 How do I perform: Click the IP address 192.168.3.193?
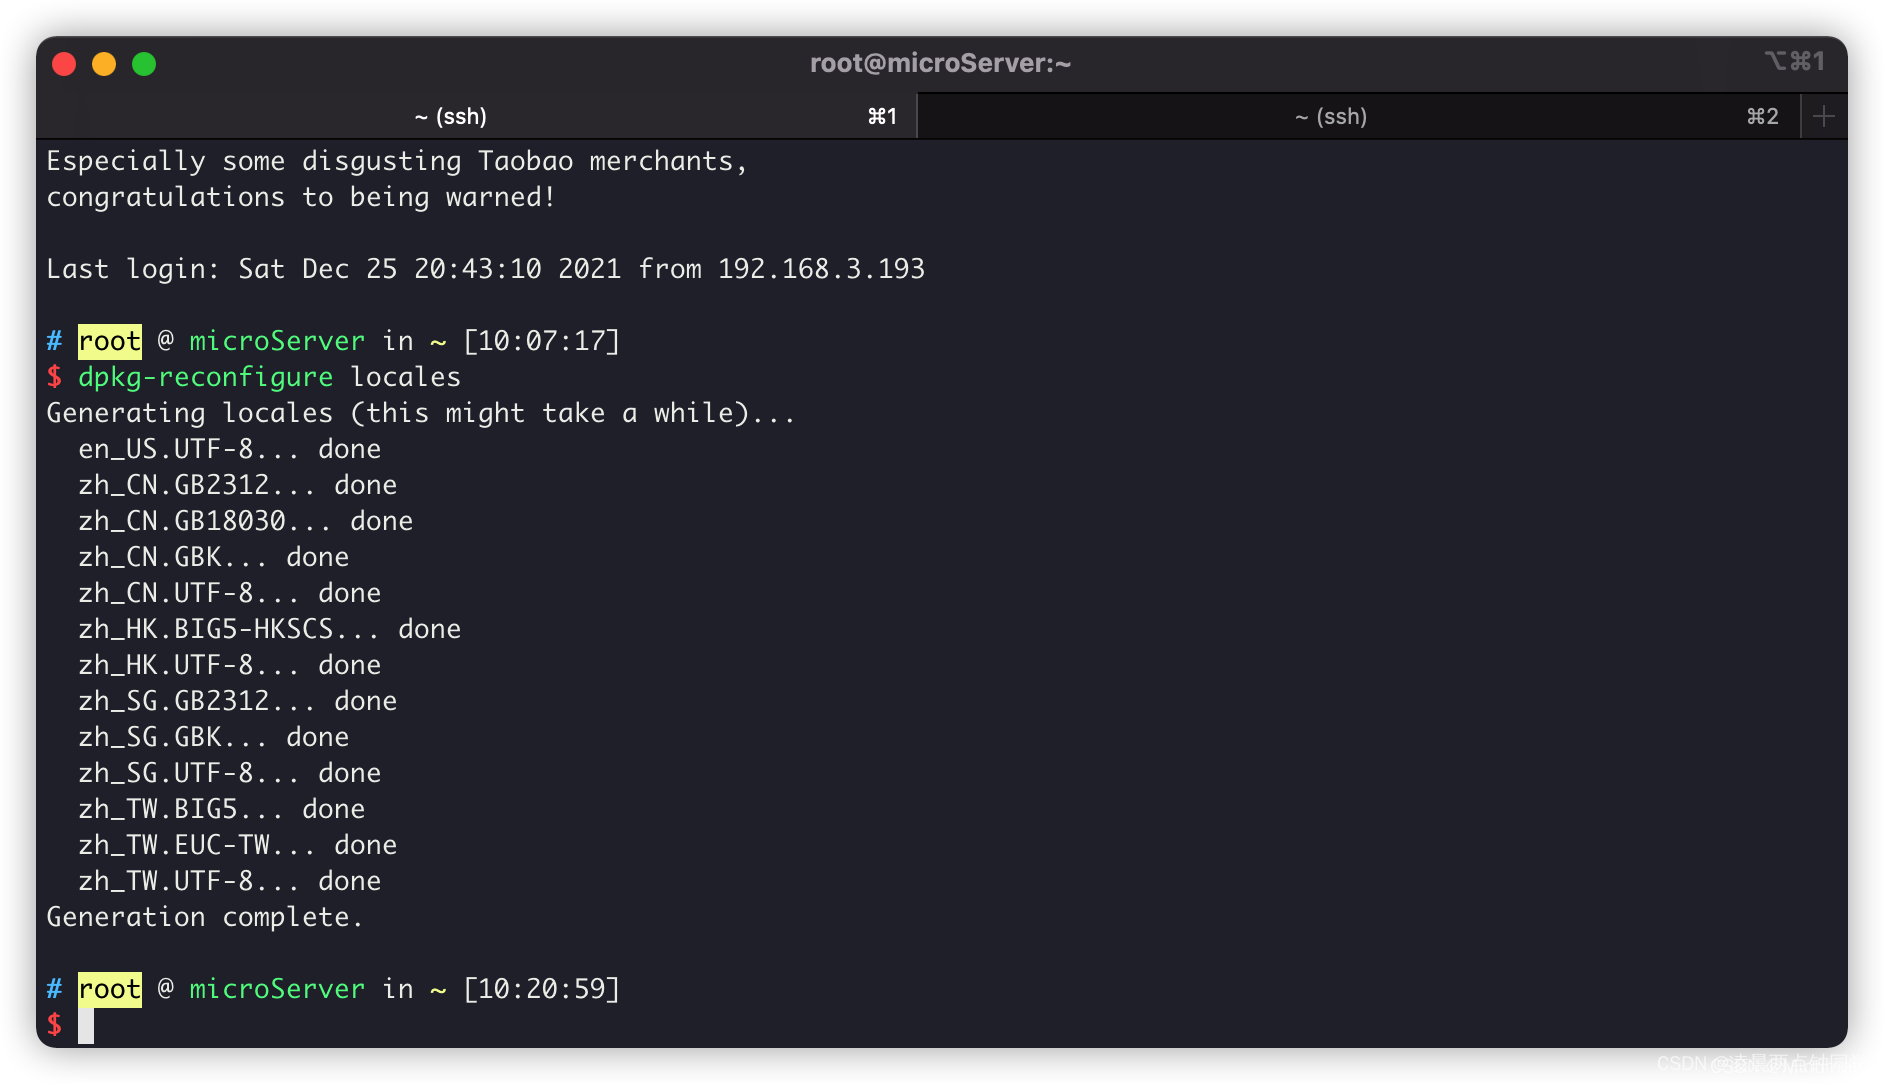click(822, 269)
